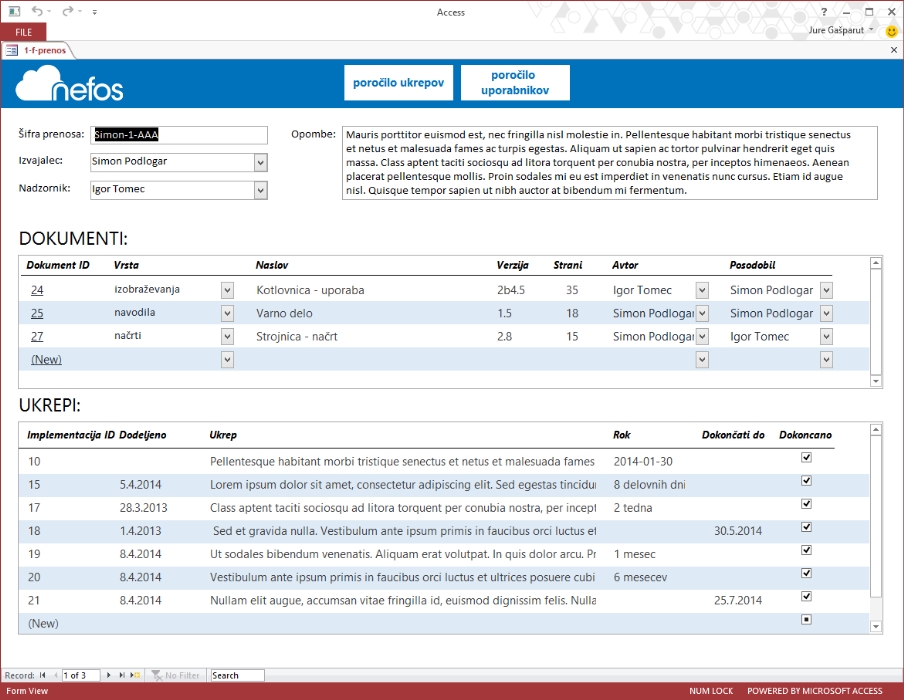The height and width of the screenshot is (700, 904).
Task: Open Avtor dropdown for Varno delo row
Action: (702, 313)
